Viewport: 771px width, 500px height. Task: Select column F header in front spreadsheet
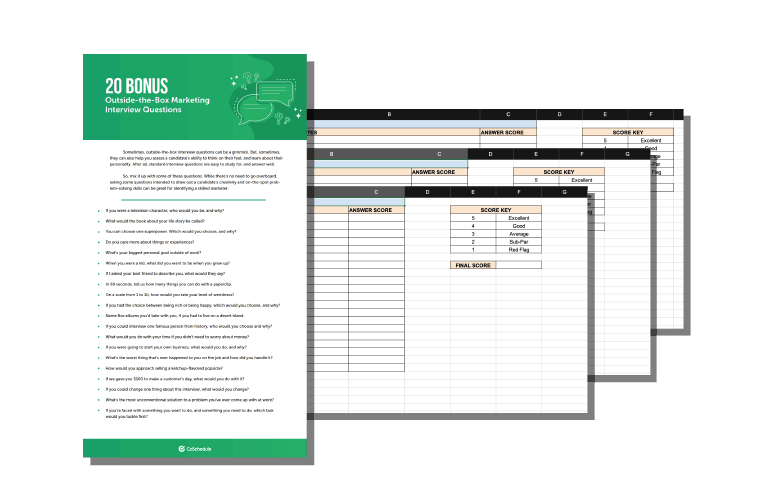(x=519, y=192)
